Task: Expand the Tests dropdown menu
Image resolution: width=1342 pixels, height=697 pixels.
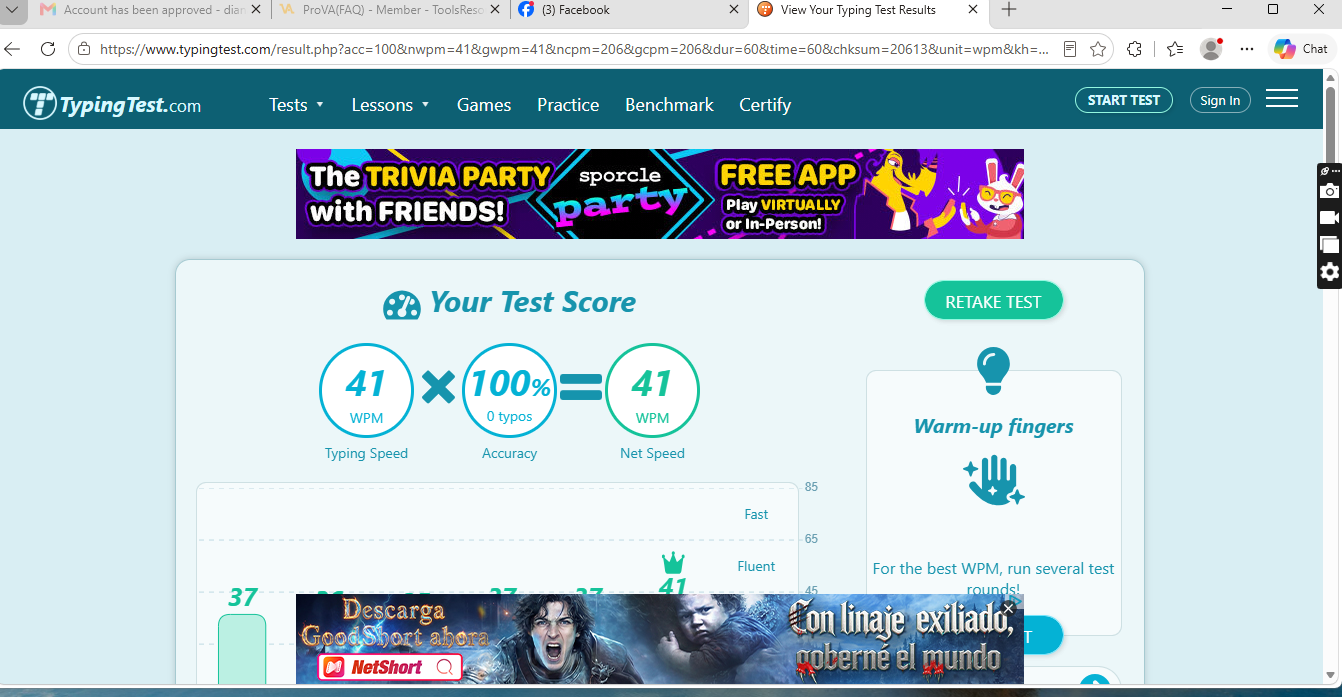Action: pyautogui.click(x=296, y=105)
